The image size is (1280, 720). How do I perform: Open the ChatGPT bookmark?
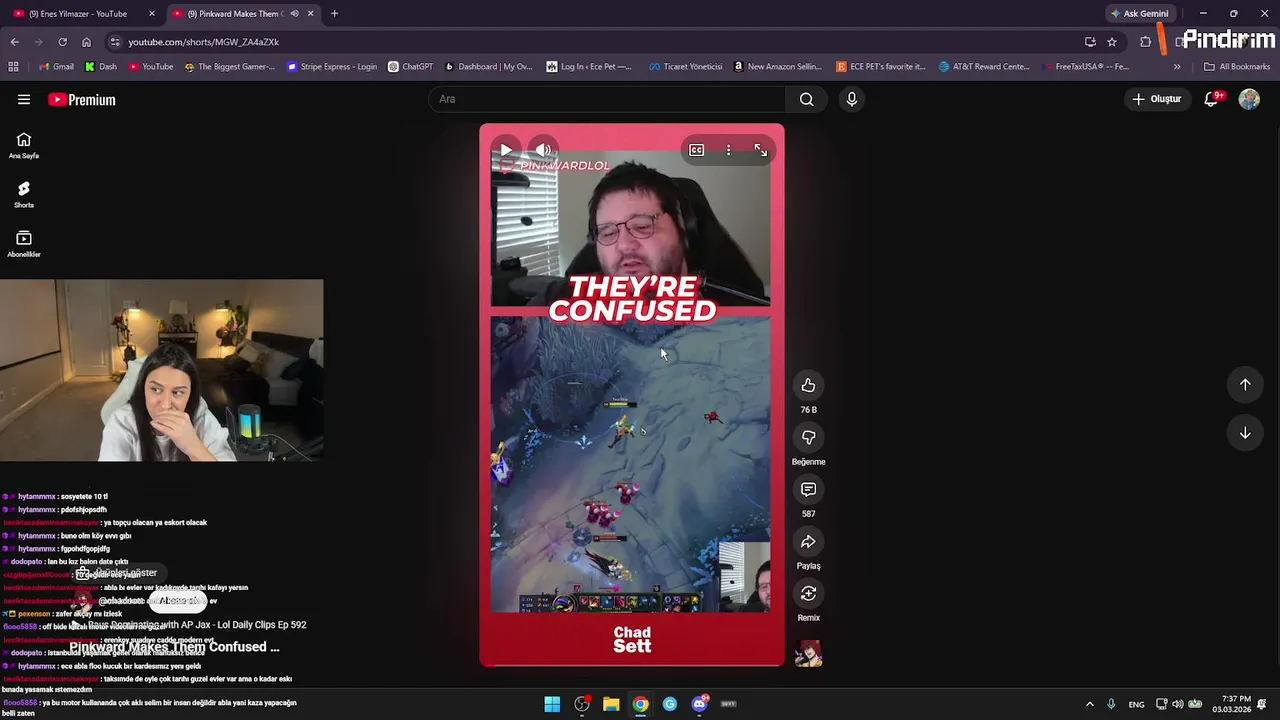pyautogui.click(x=410, y=67)
